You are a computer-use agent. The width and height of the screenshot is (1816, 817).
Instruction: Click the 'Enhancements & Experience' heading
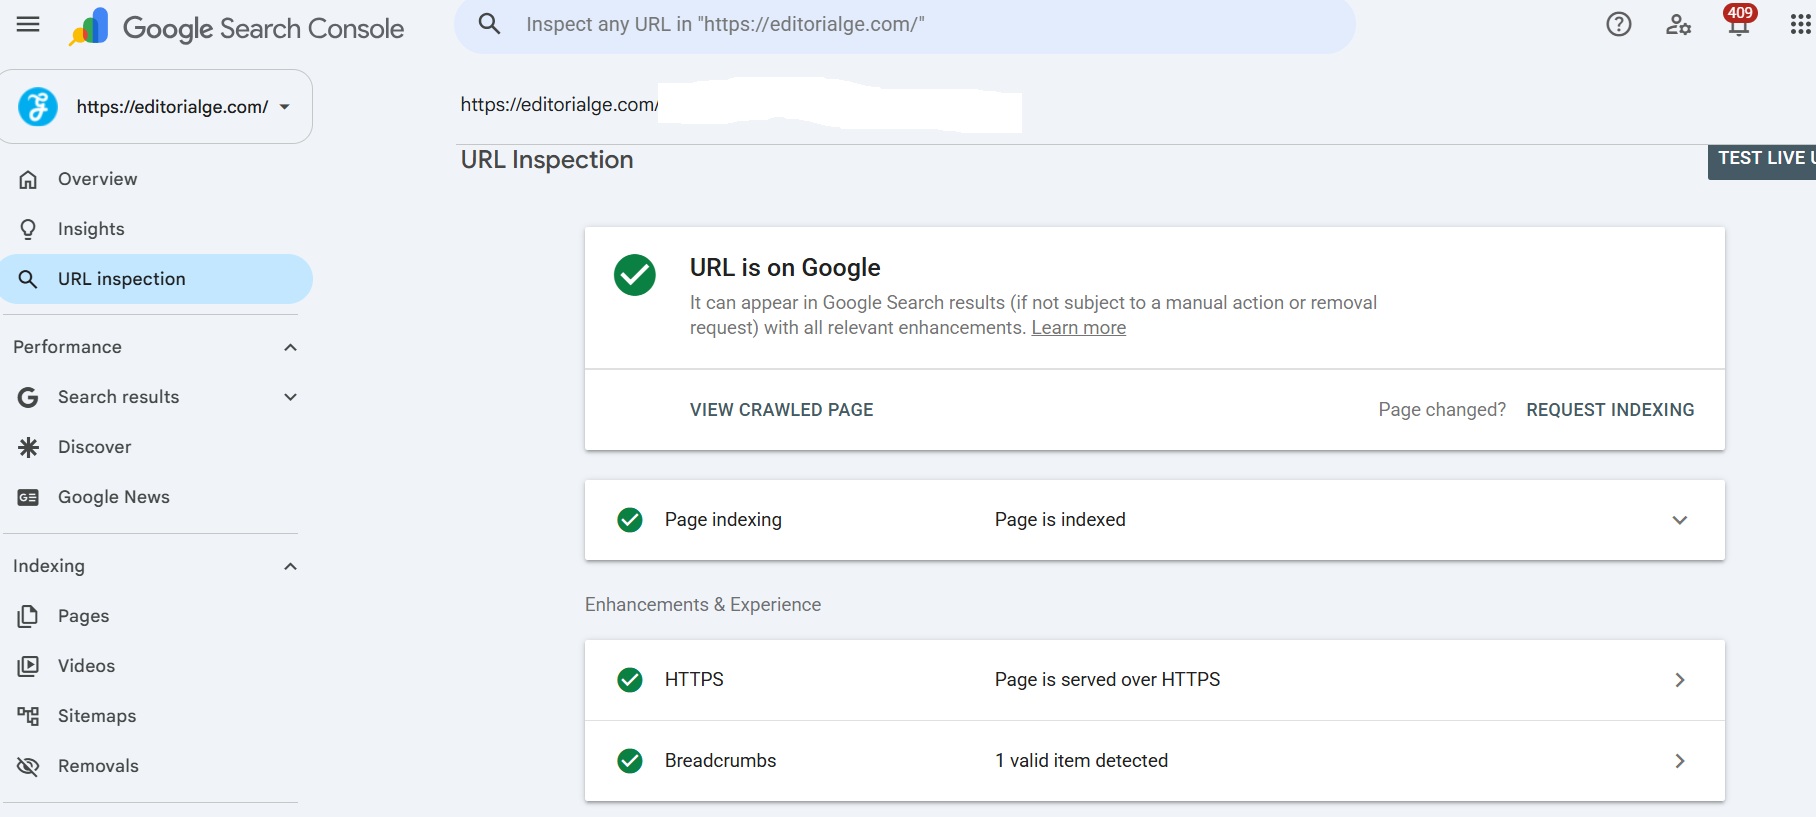click(x=703, y=605)
